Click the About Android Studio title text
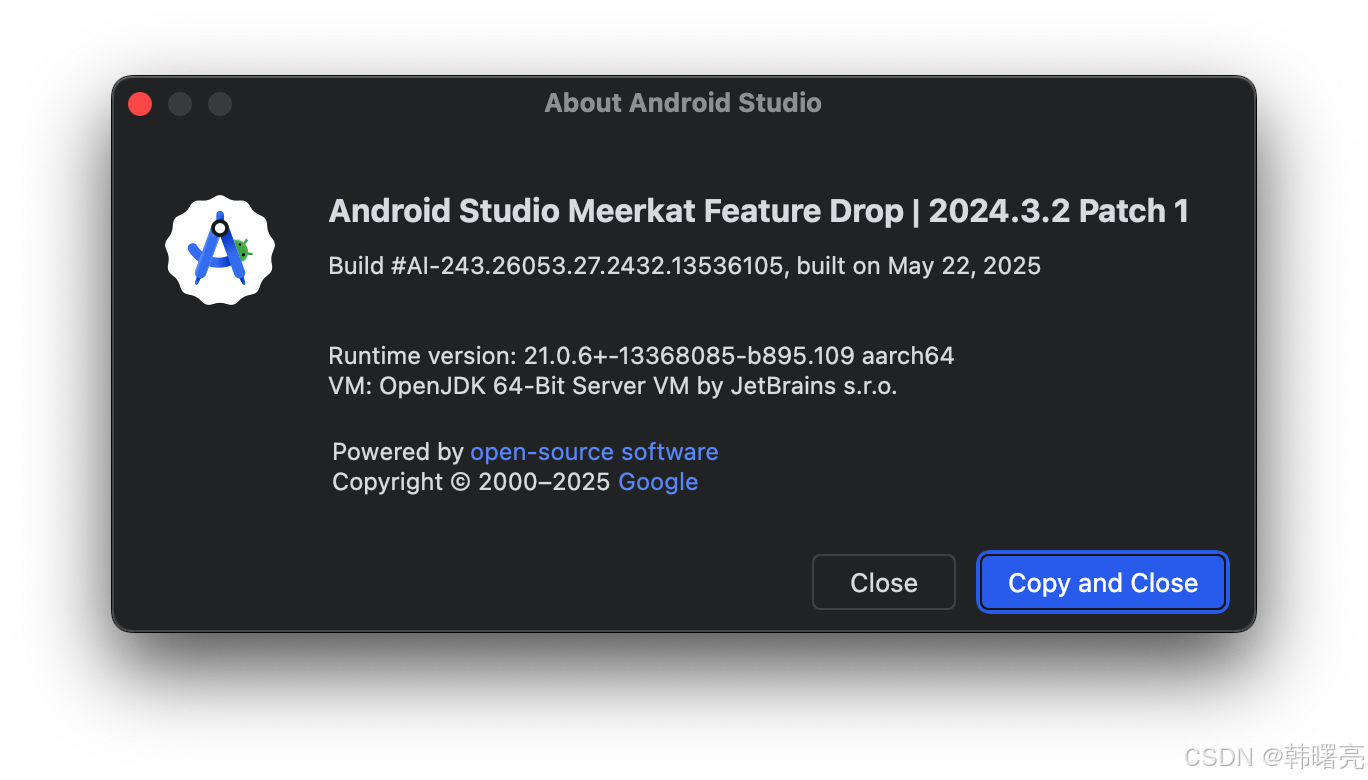 682,102
